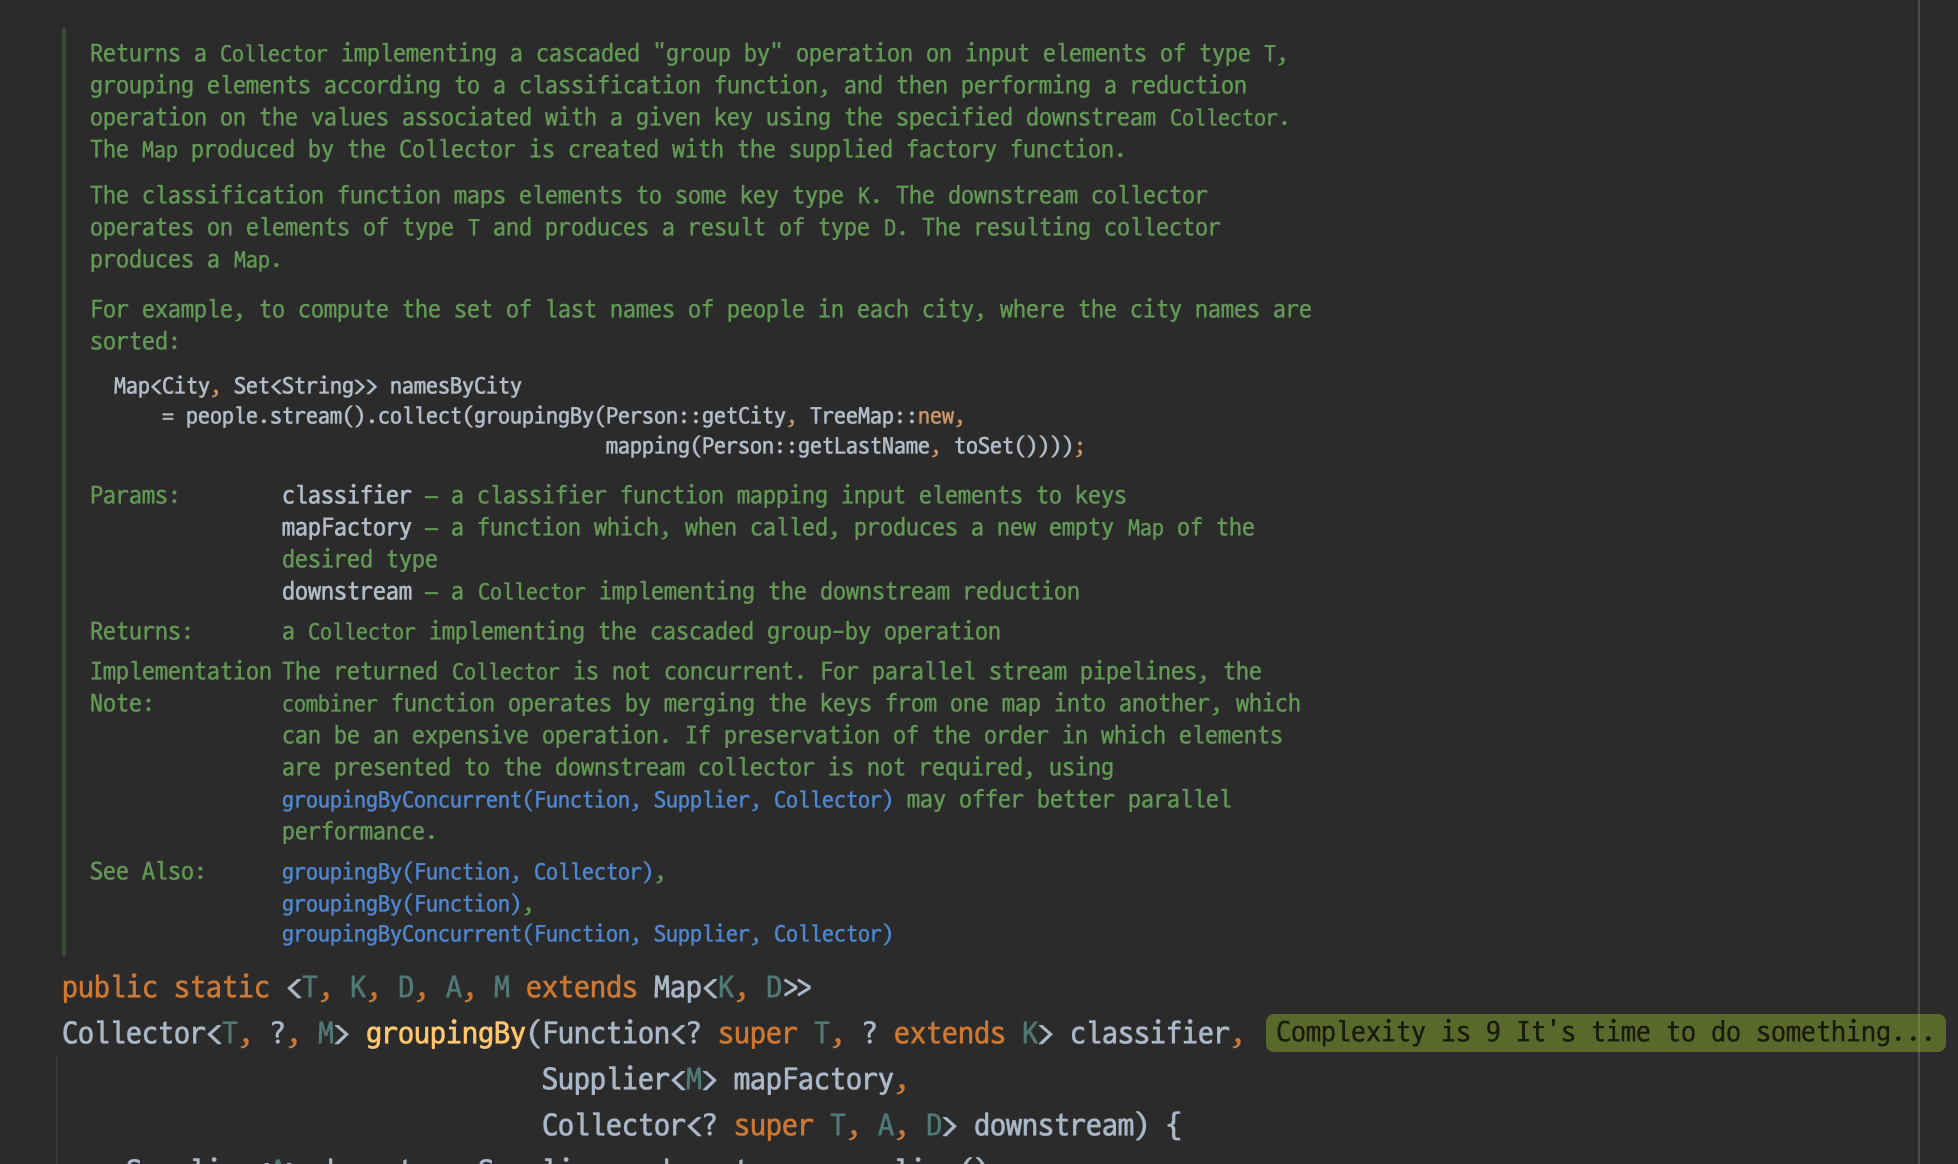1958x1164 pixels.
Task: Click the static keyword of the method
Action: pyautogui.click(x=221, y=987)
